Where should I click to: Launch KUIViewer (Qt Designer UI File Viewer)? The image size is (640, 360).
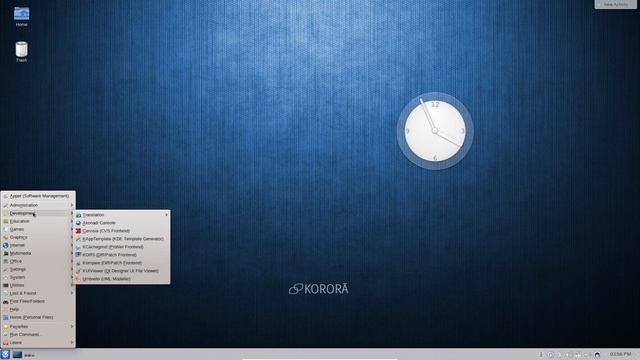tap(122, 271)
